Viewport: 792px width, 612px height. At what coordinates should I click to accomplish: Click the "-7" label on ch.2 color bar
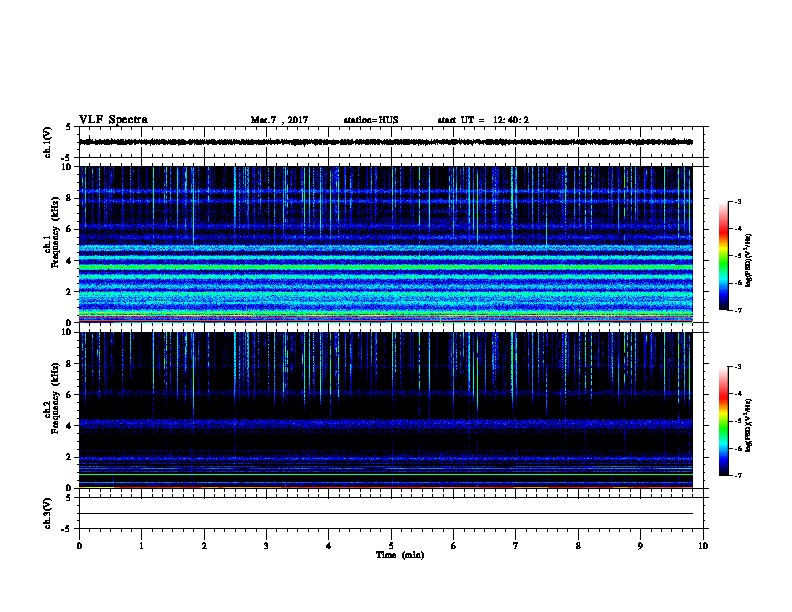(x=737, y=475)
